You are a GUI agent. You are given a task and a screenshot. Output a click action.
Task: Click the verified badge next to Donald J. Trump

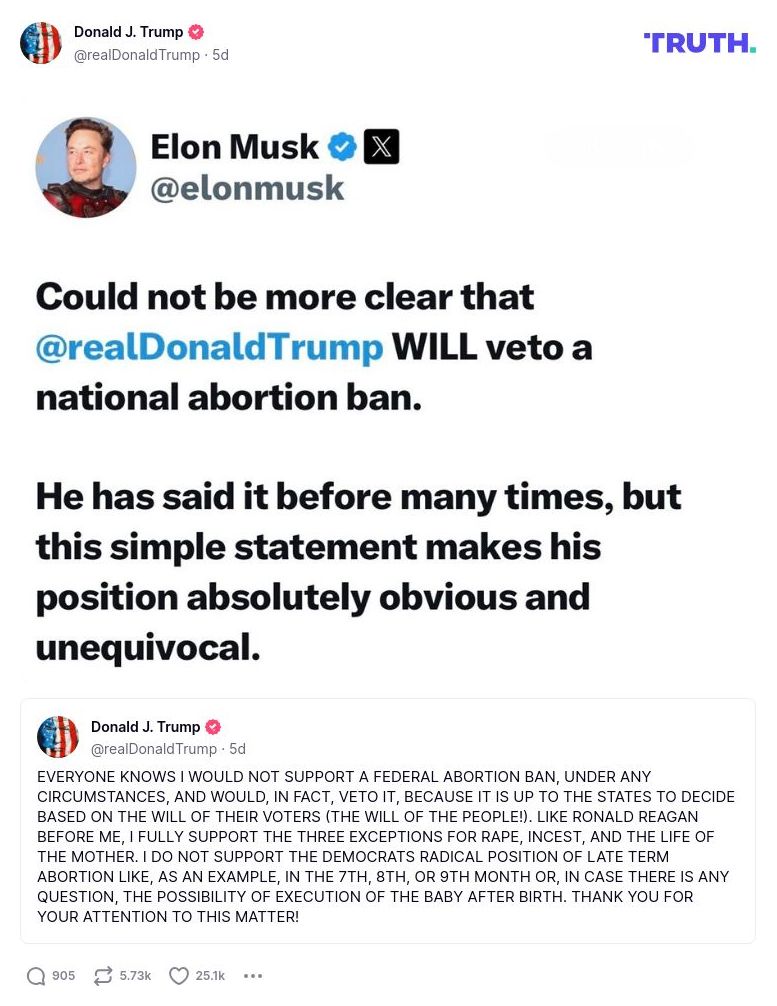pos(196,31)
